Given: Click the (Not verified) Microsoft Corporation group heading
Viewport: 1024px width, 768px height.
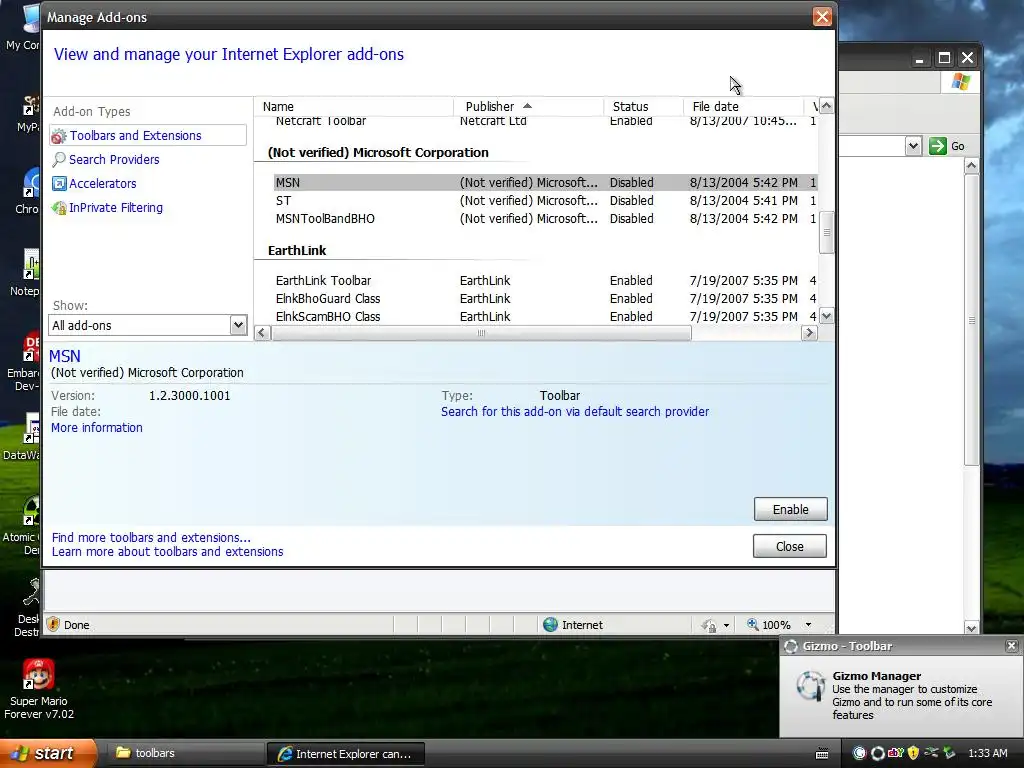Looking at the screenshot, I should click(x=378, y=152).
